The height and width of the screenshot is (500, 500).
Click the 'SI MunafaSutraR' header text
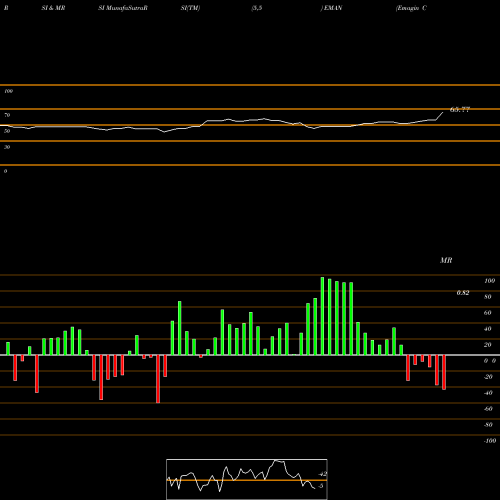click(123, 8)
